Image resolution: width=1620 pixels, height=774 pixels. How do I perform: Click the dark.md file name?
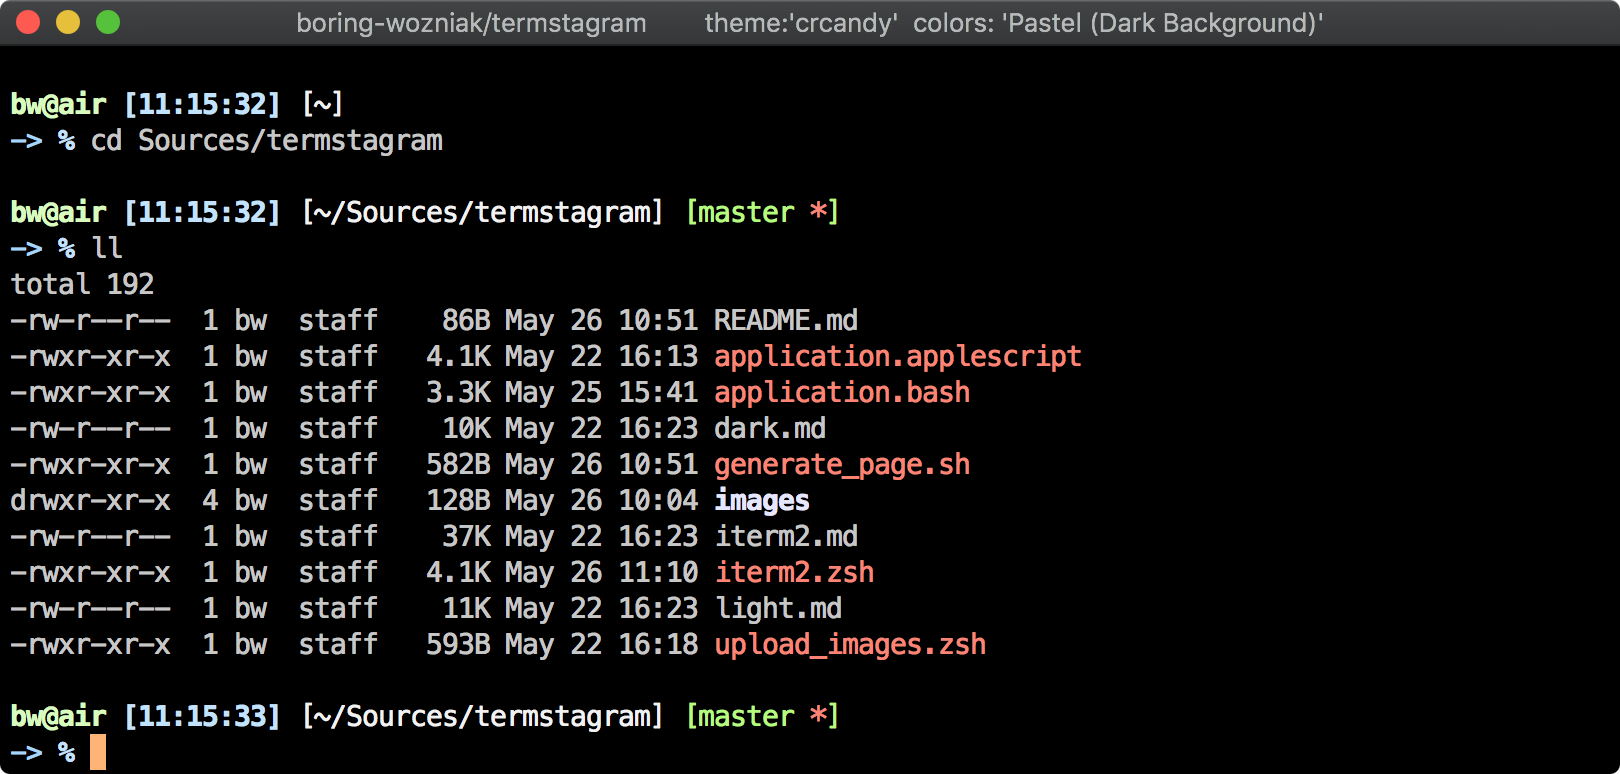point(769,428)
